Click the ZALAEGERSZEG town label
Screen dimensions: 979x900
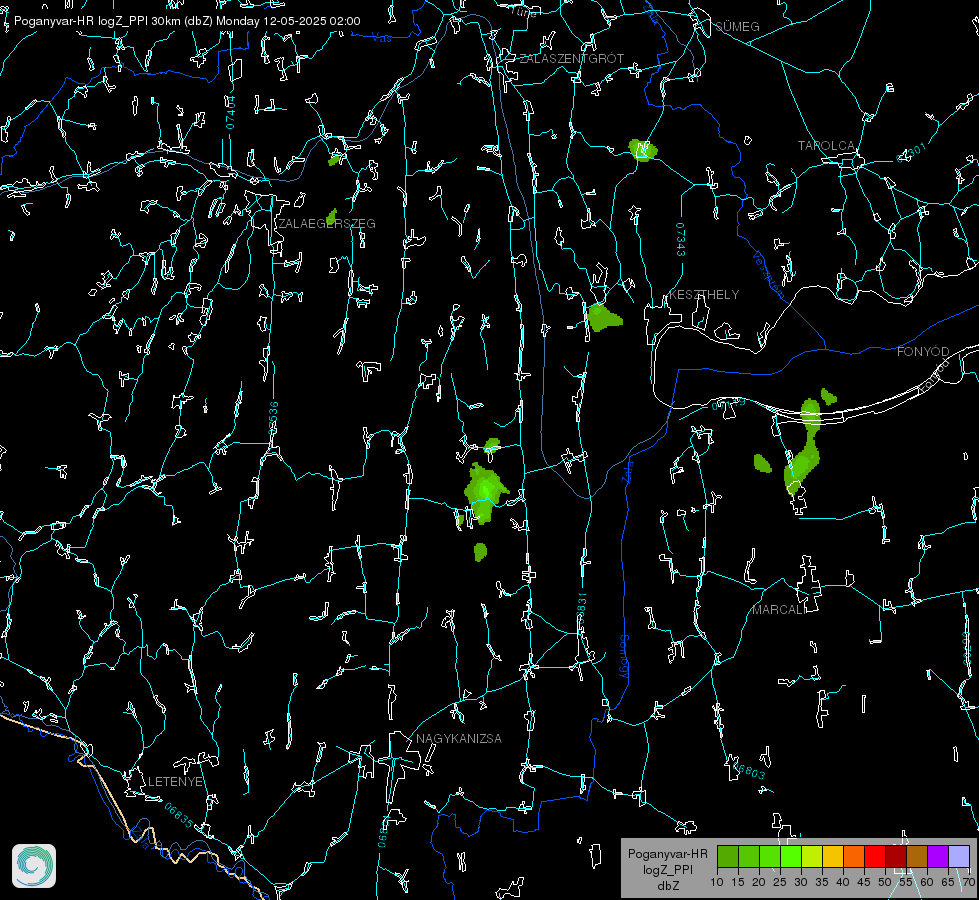tap(327, 224)
